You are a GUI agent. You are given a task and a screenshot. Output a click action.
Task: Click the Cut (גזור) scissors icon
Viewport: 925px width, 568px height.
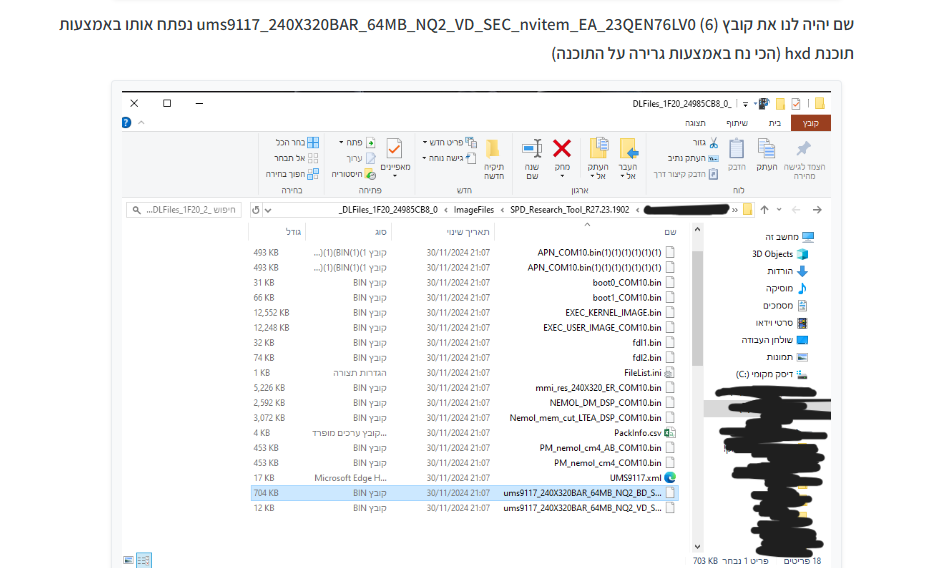713,143
